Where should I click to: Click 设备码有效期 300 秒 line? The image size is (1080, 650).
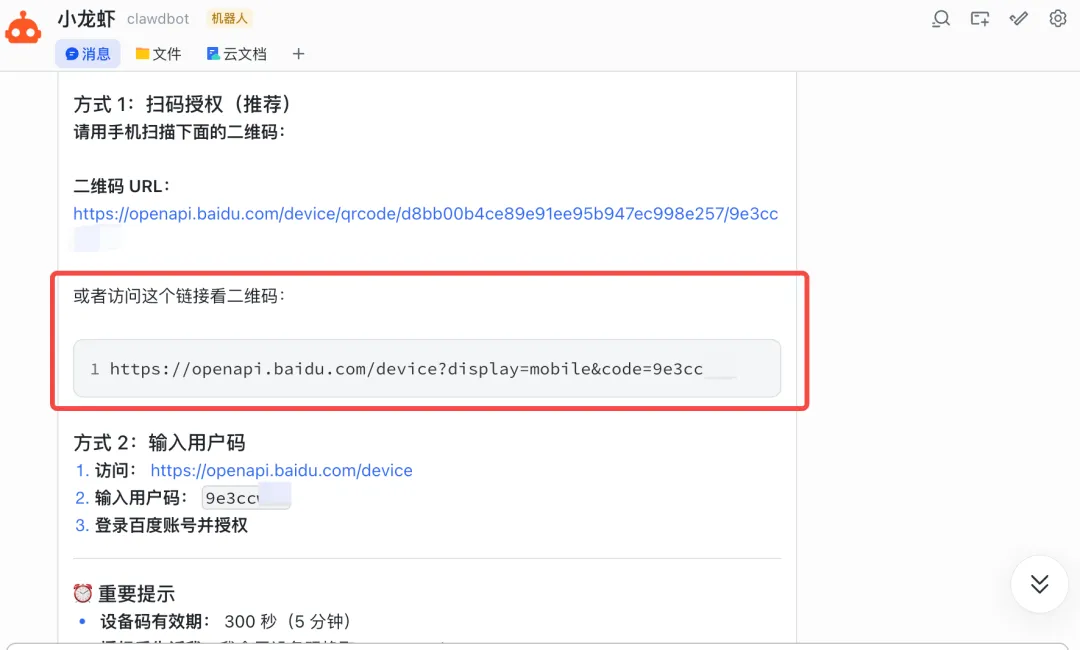pos(225,621)
